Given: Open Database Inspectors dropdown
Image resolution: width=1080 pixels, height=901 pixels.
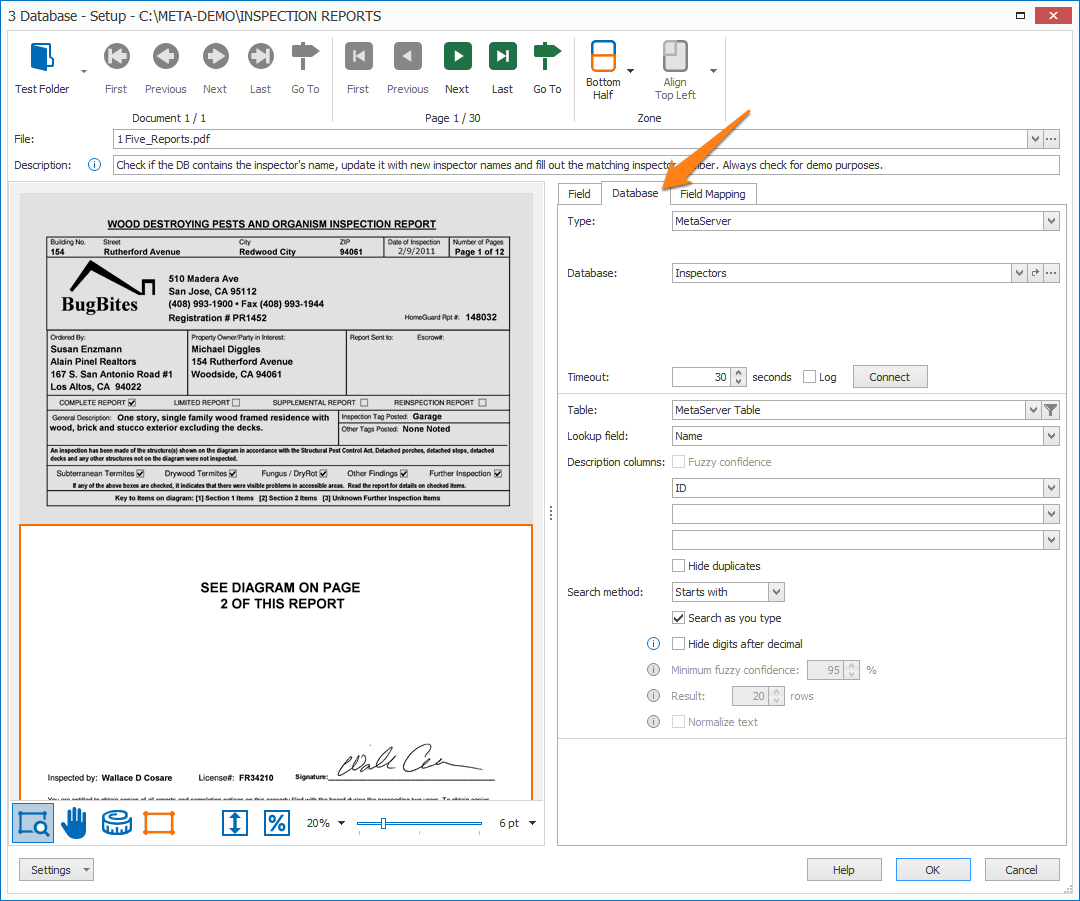Looking at the screenshot, I should click(x=1019, y=273).
